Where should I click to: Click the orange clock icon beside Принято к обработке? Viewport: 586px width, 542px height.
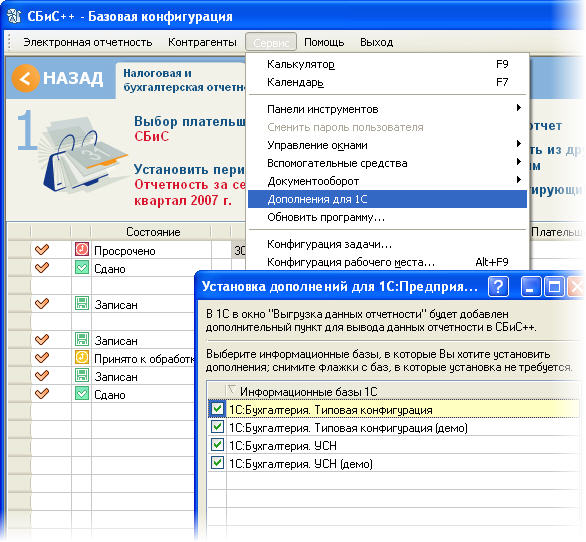(82, 357)
